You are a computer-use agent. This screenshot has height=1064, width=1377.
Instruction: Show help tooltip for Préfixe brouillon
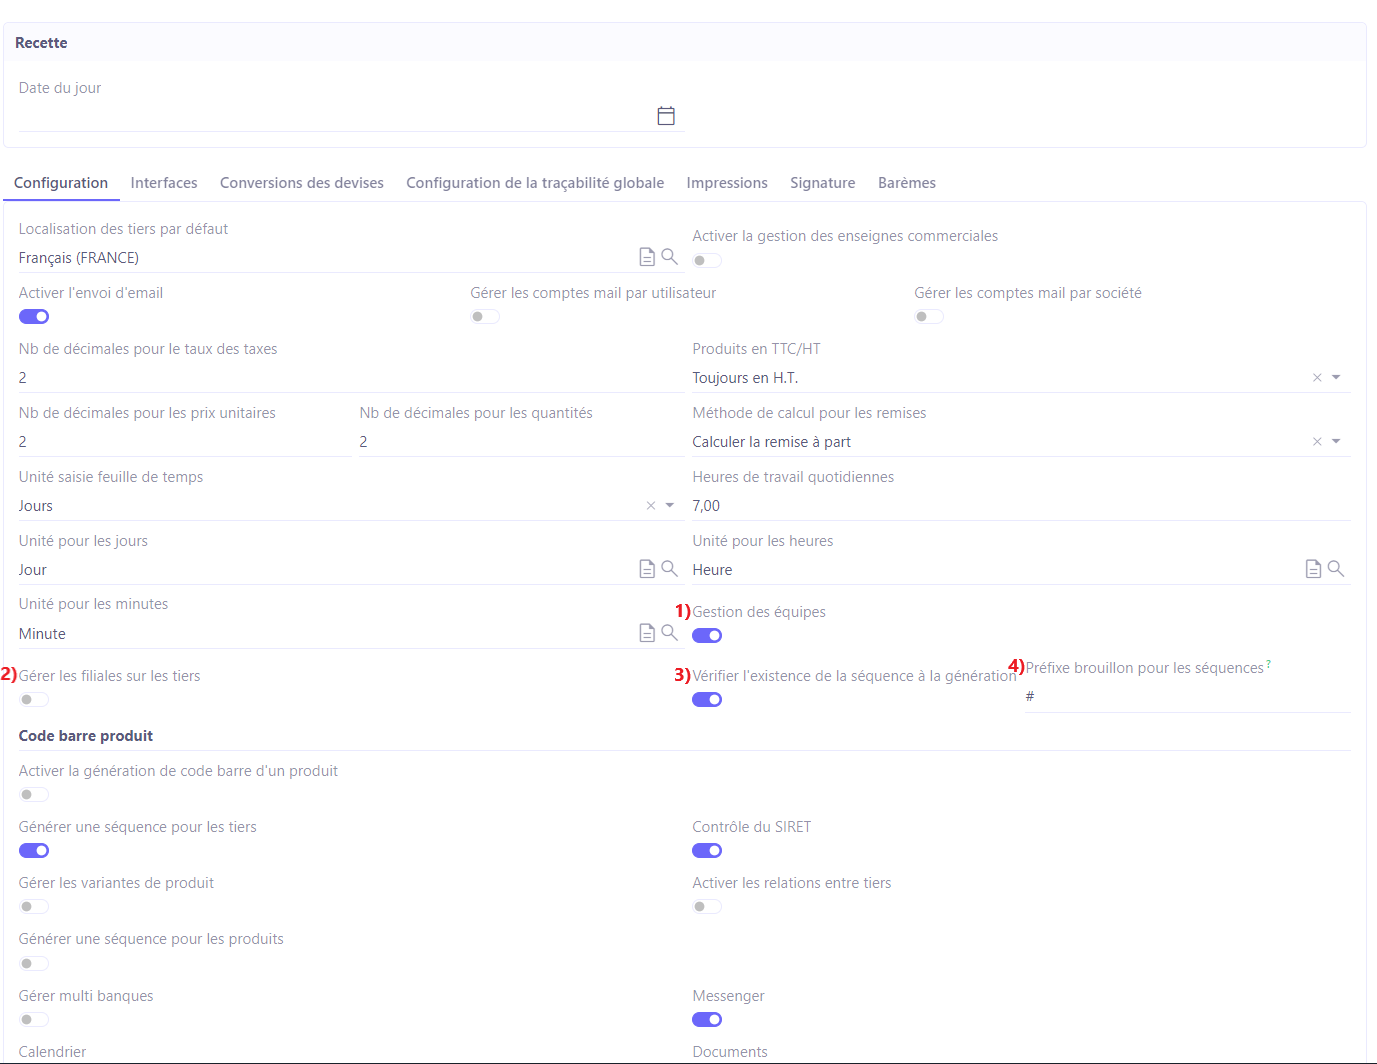[x=1269, y=663]
